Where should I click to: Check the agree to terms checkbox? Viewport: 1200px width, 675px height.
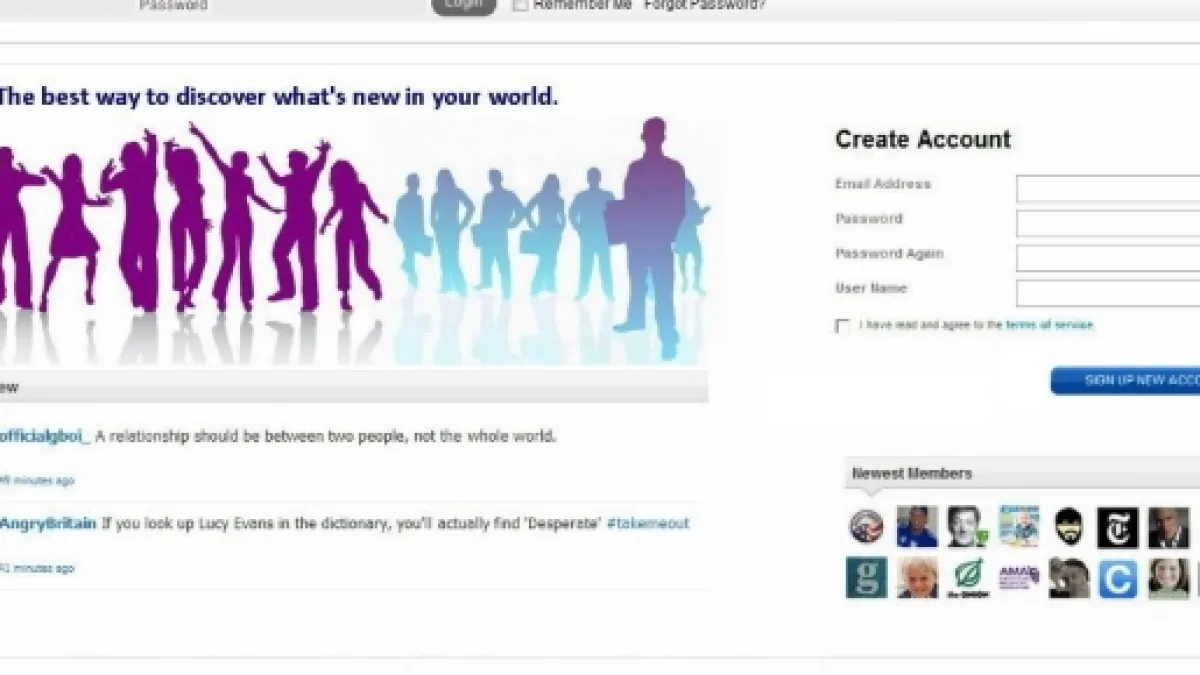click(842, 326)
